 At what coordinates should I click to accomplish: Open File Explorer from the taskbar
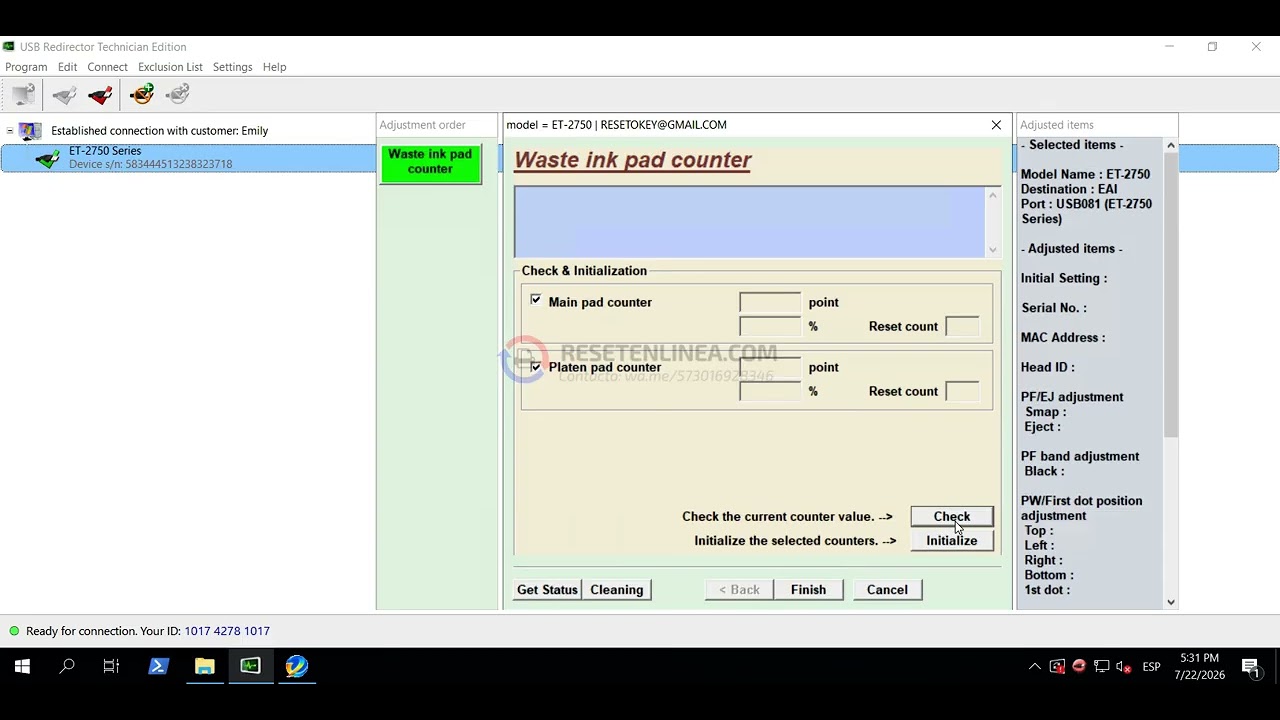(204, 666)
